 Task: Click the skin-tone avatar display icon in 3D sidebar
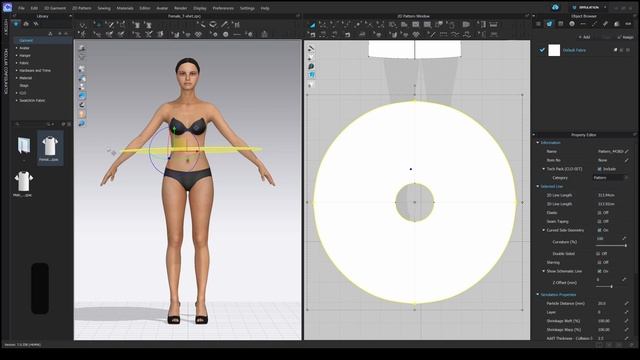coord(82,114)
